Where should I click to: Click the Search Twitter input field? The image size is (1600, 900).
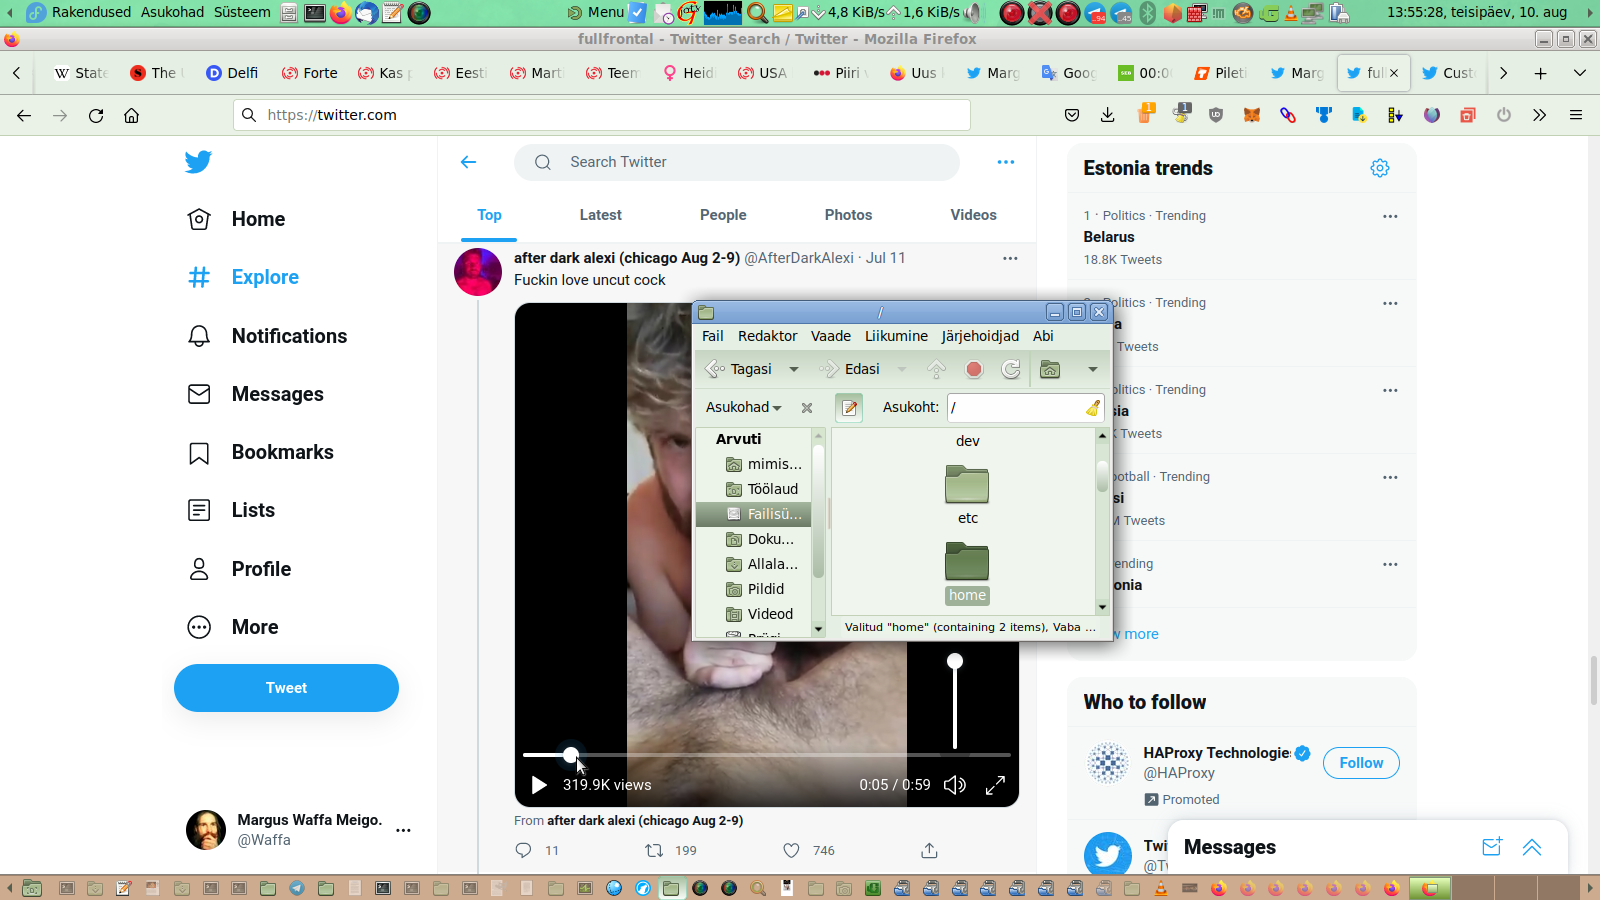point(737,162)
